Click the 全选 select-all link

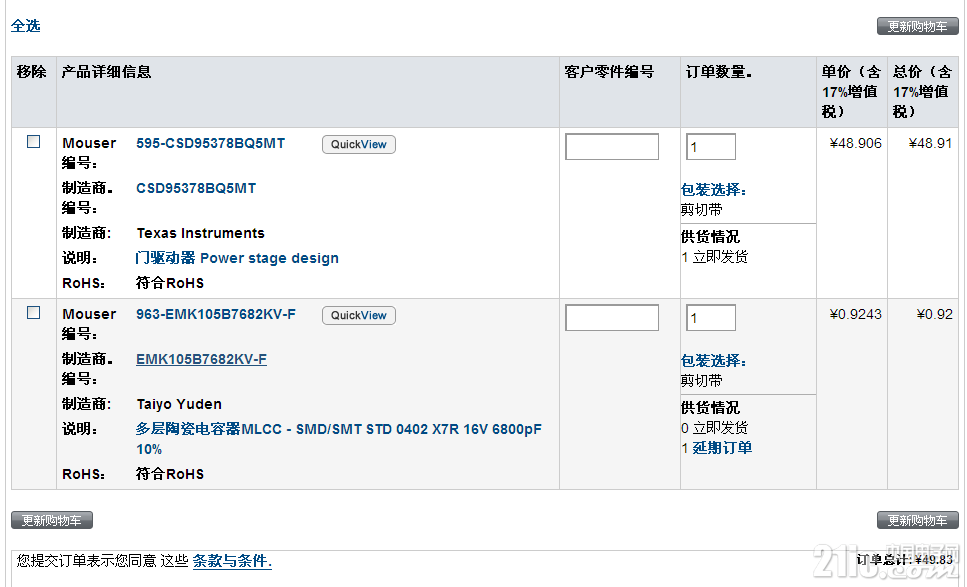click(x=25, y=26)
